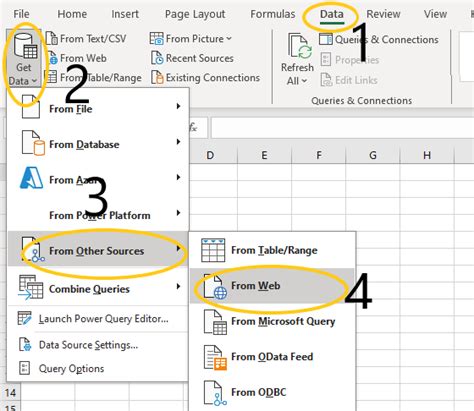Viewport: 474px width, 411px height.
Task: Open the From Picture dropdown arrow
Action: pyautogui.click(x=229, y=39)
